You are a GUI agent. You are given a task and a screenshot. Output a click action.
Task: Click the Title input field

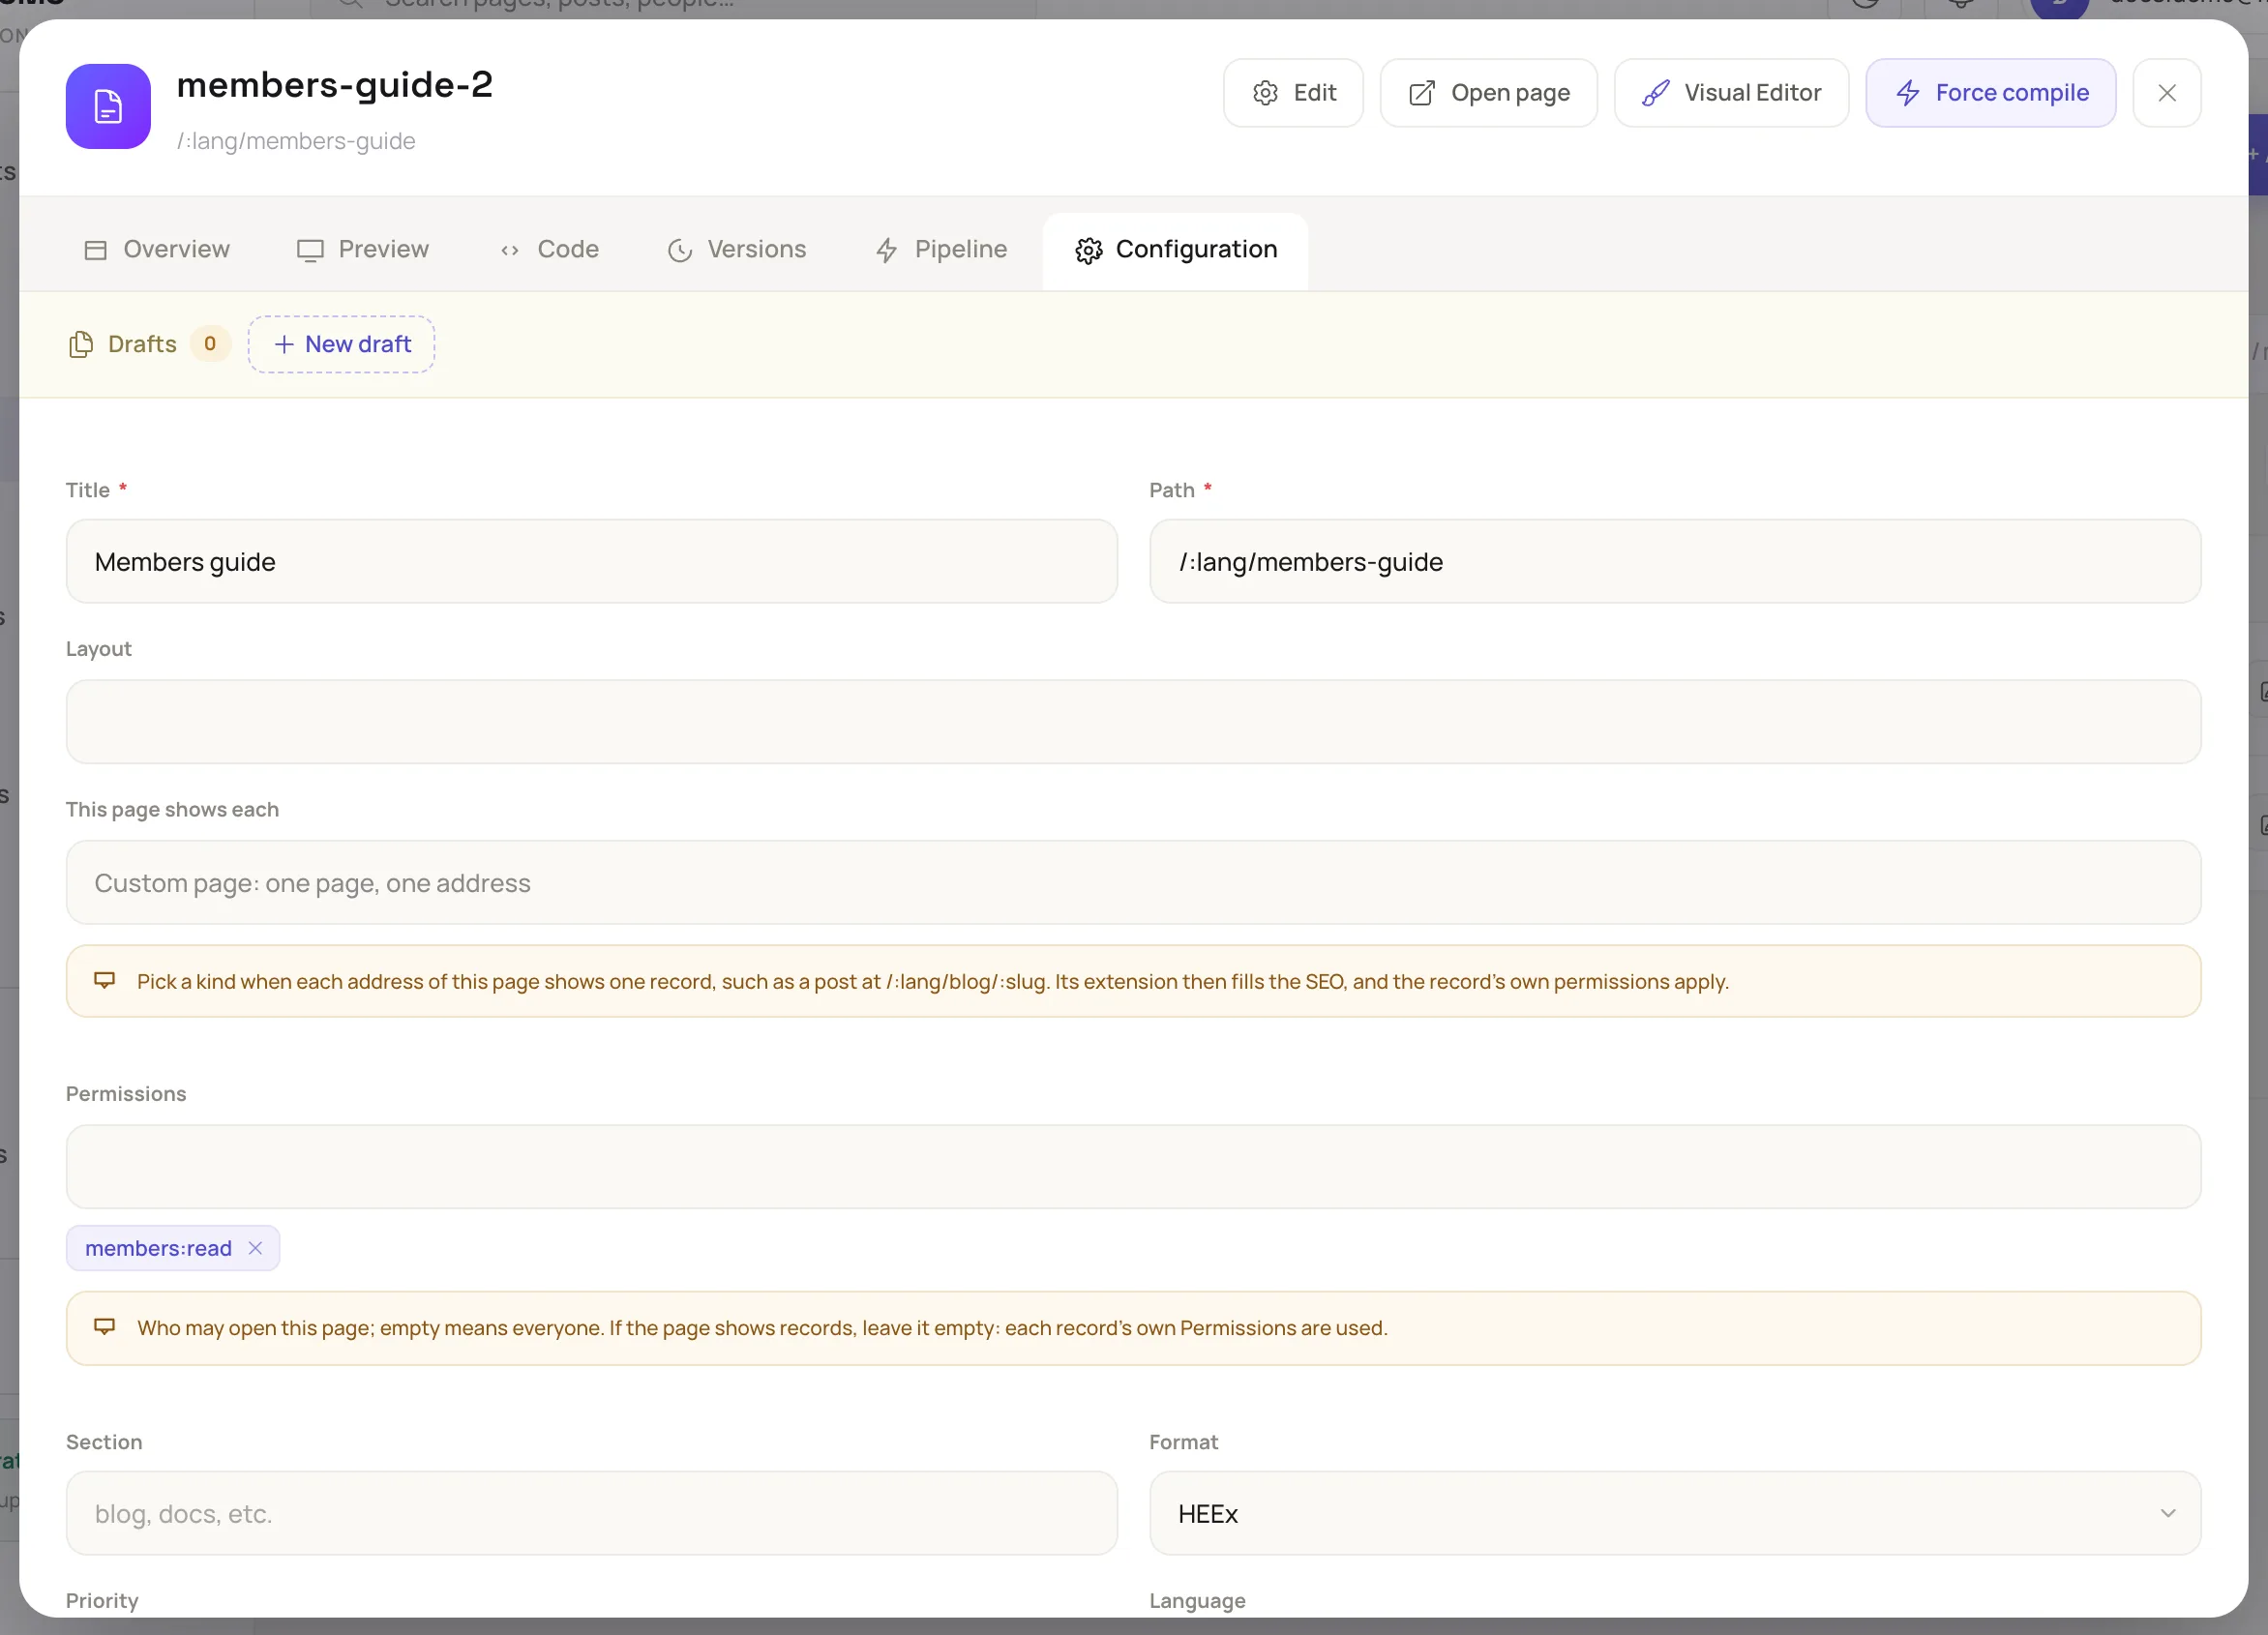pos(591,561)
